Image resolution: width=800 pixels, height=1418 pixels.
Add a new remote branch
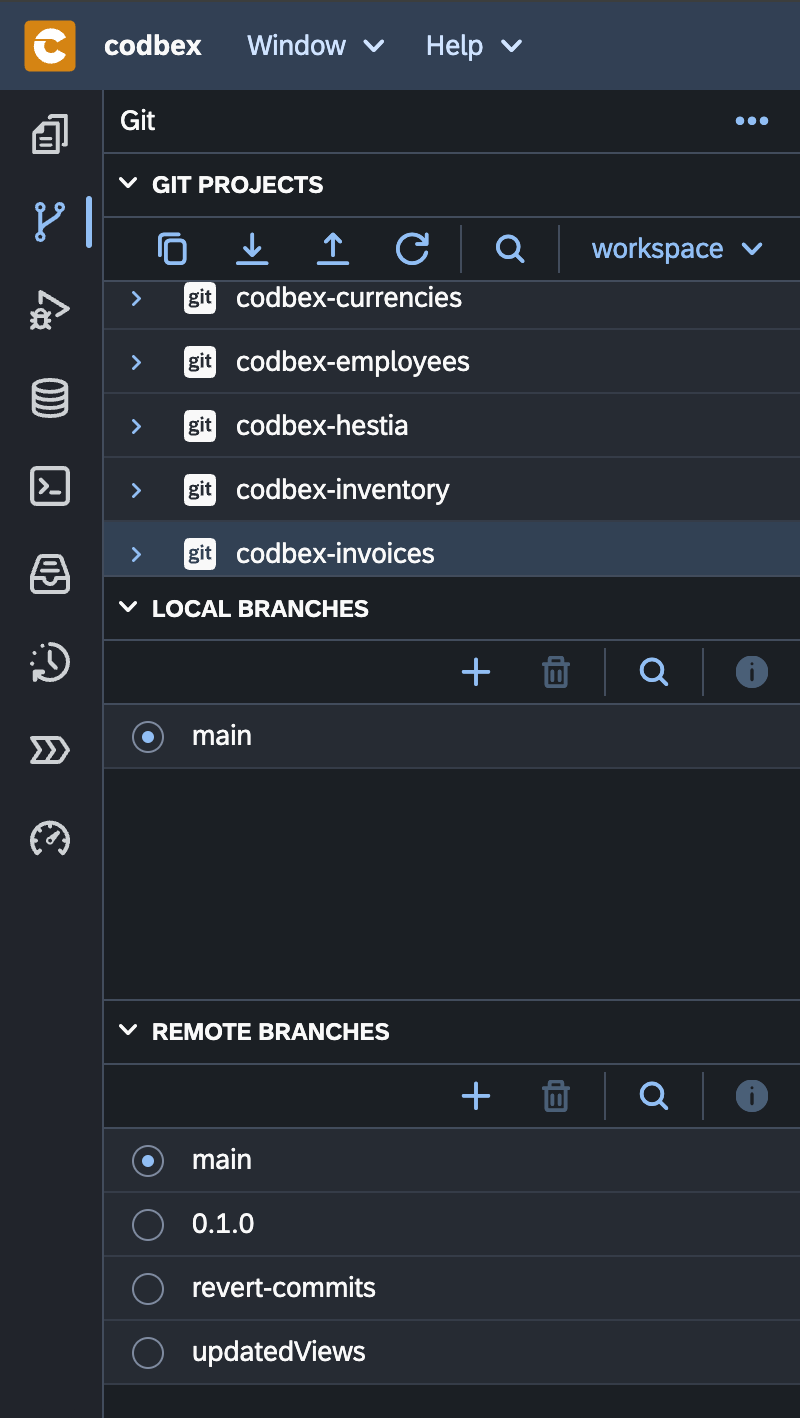476,1096
